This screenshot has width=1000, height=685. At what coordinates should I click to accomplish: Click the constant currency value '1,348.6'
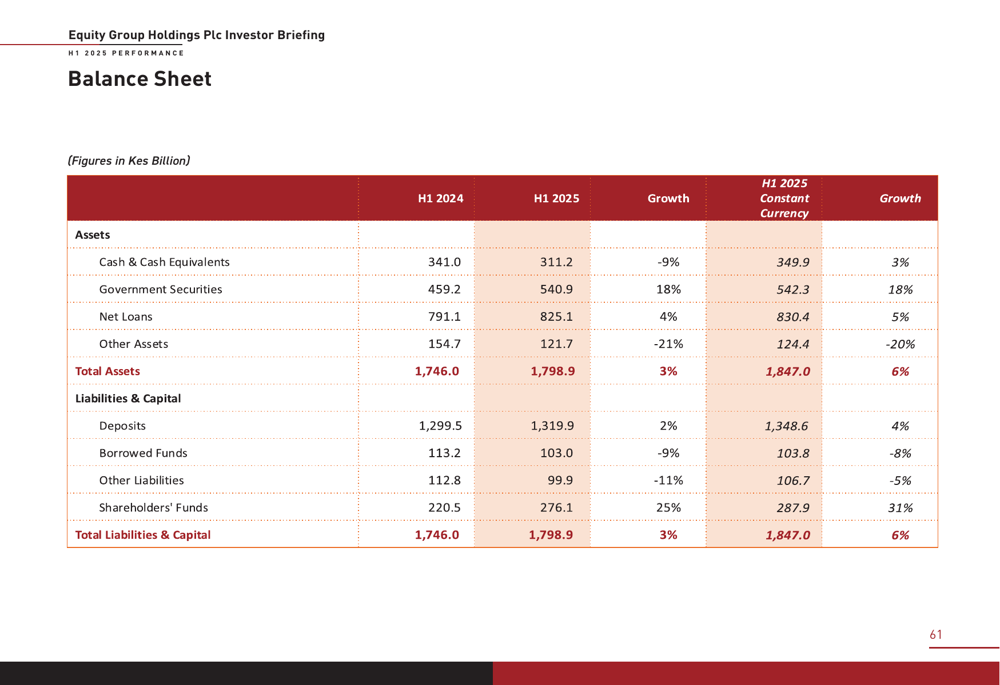pos(786,426)
